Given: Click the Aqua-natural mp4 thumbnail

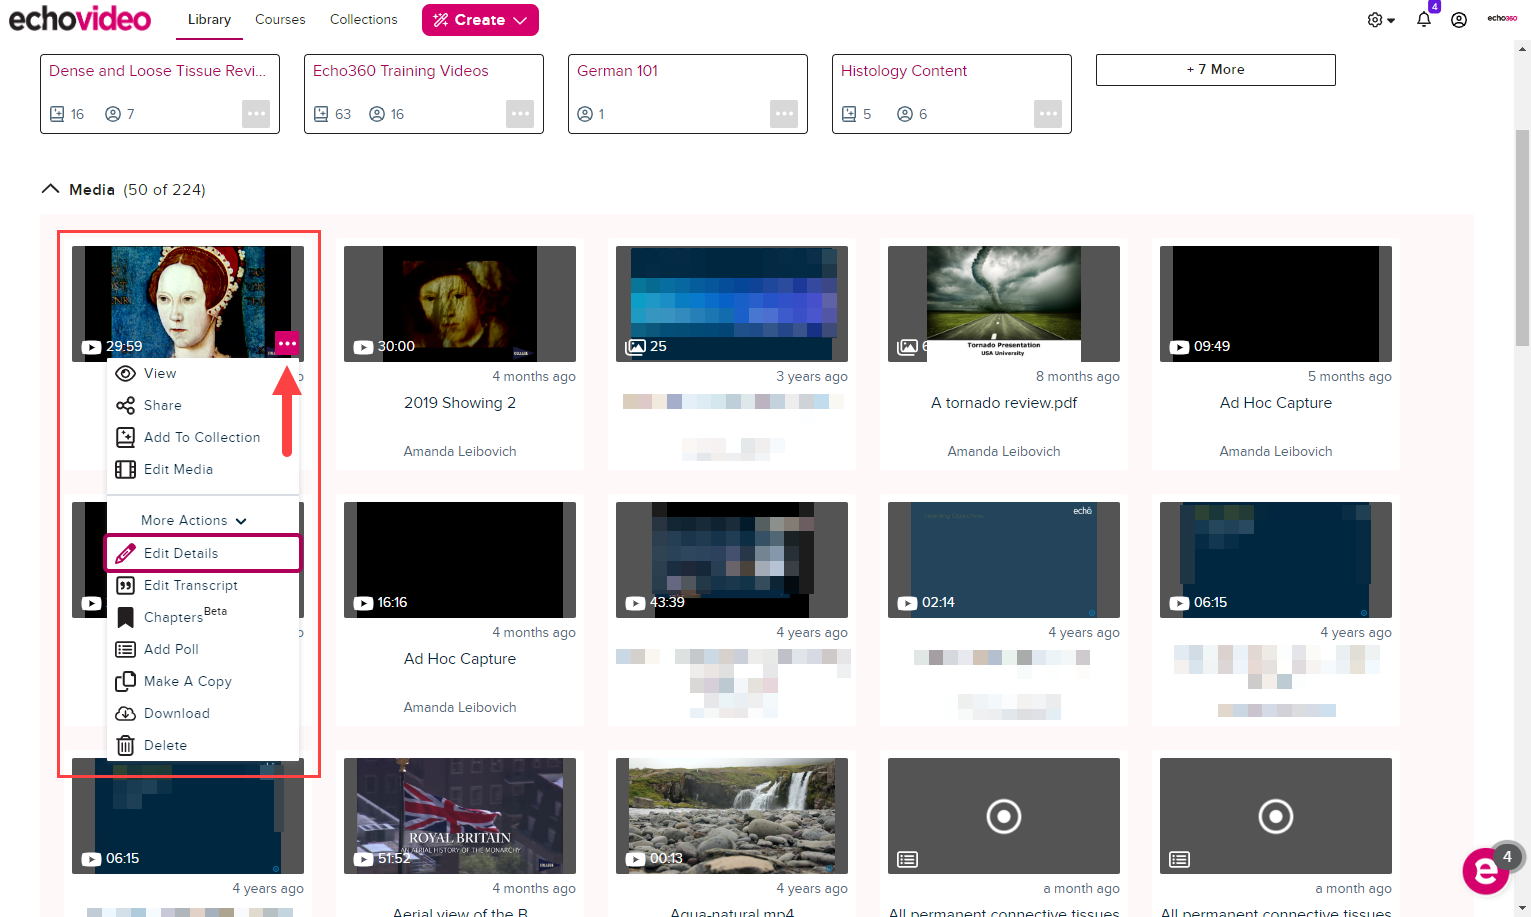Looking at the screenshot, I should pos(731,816).
